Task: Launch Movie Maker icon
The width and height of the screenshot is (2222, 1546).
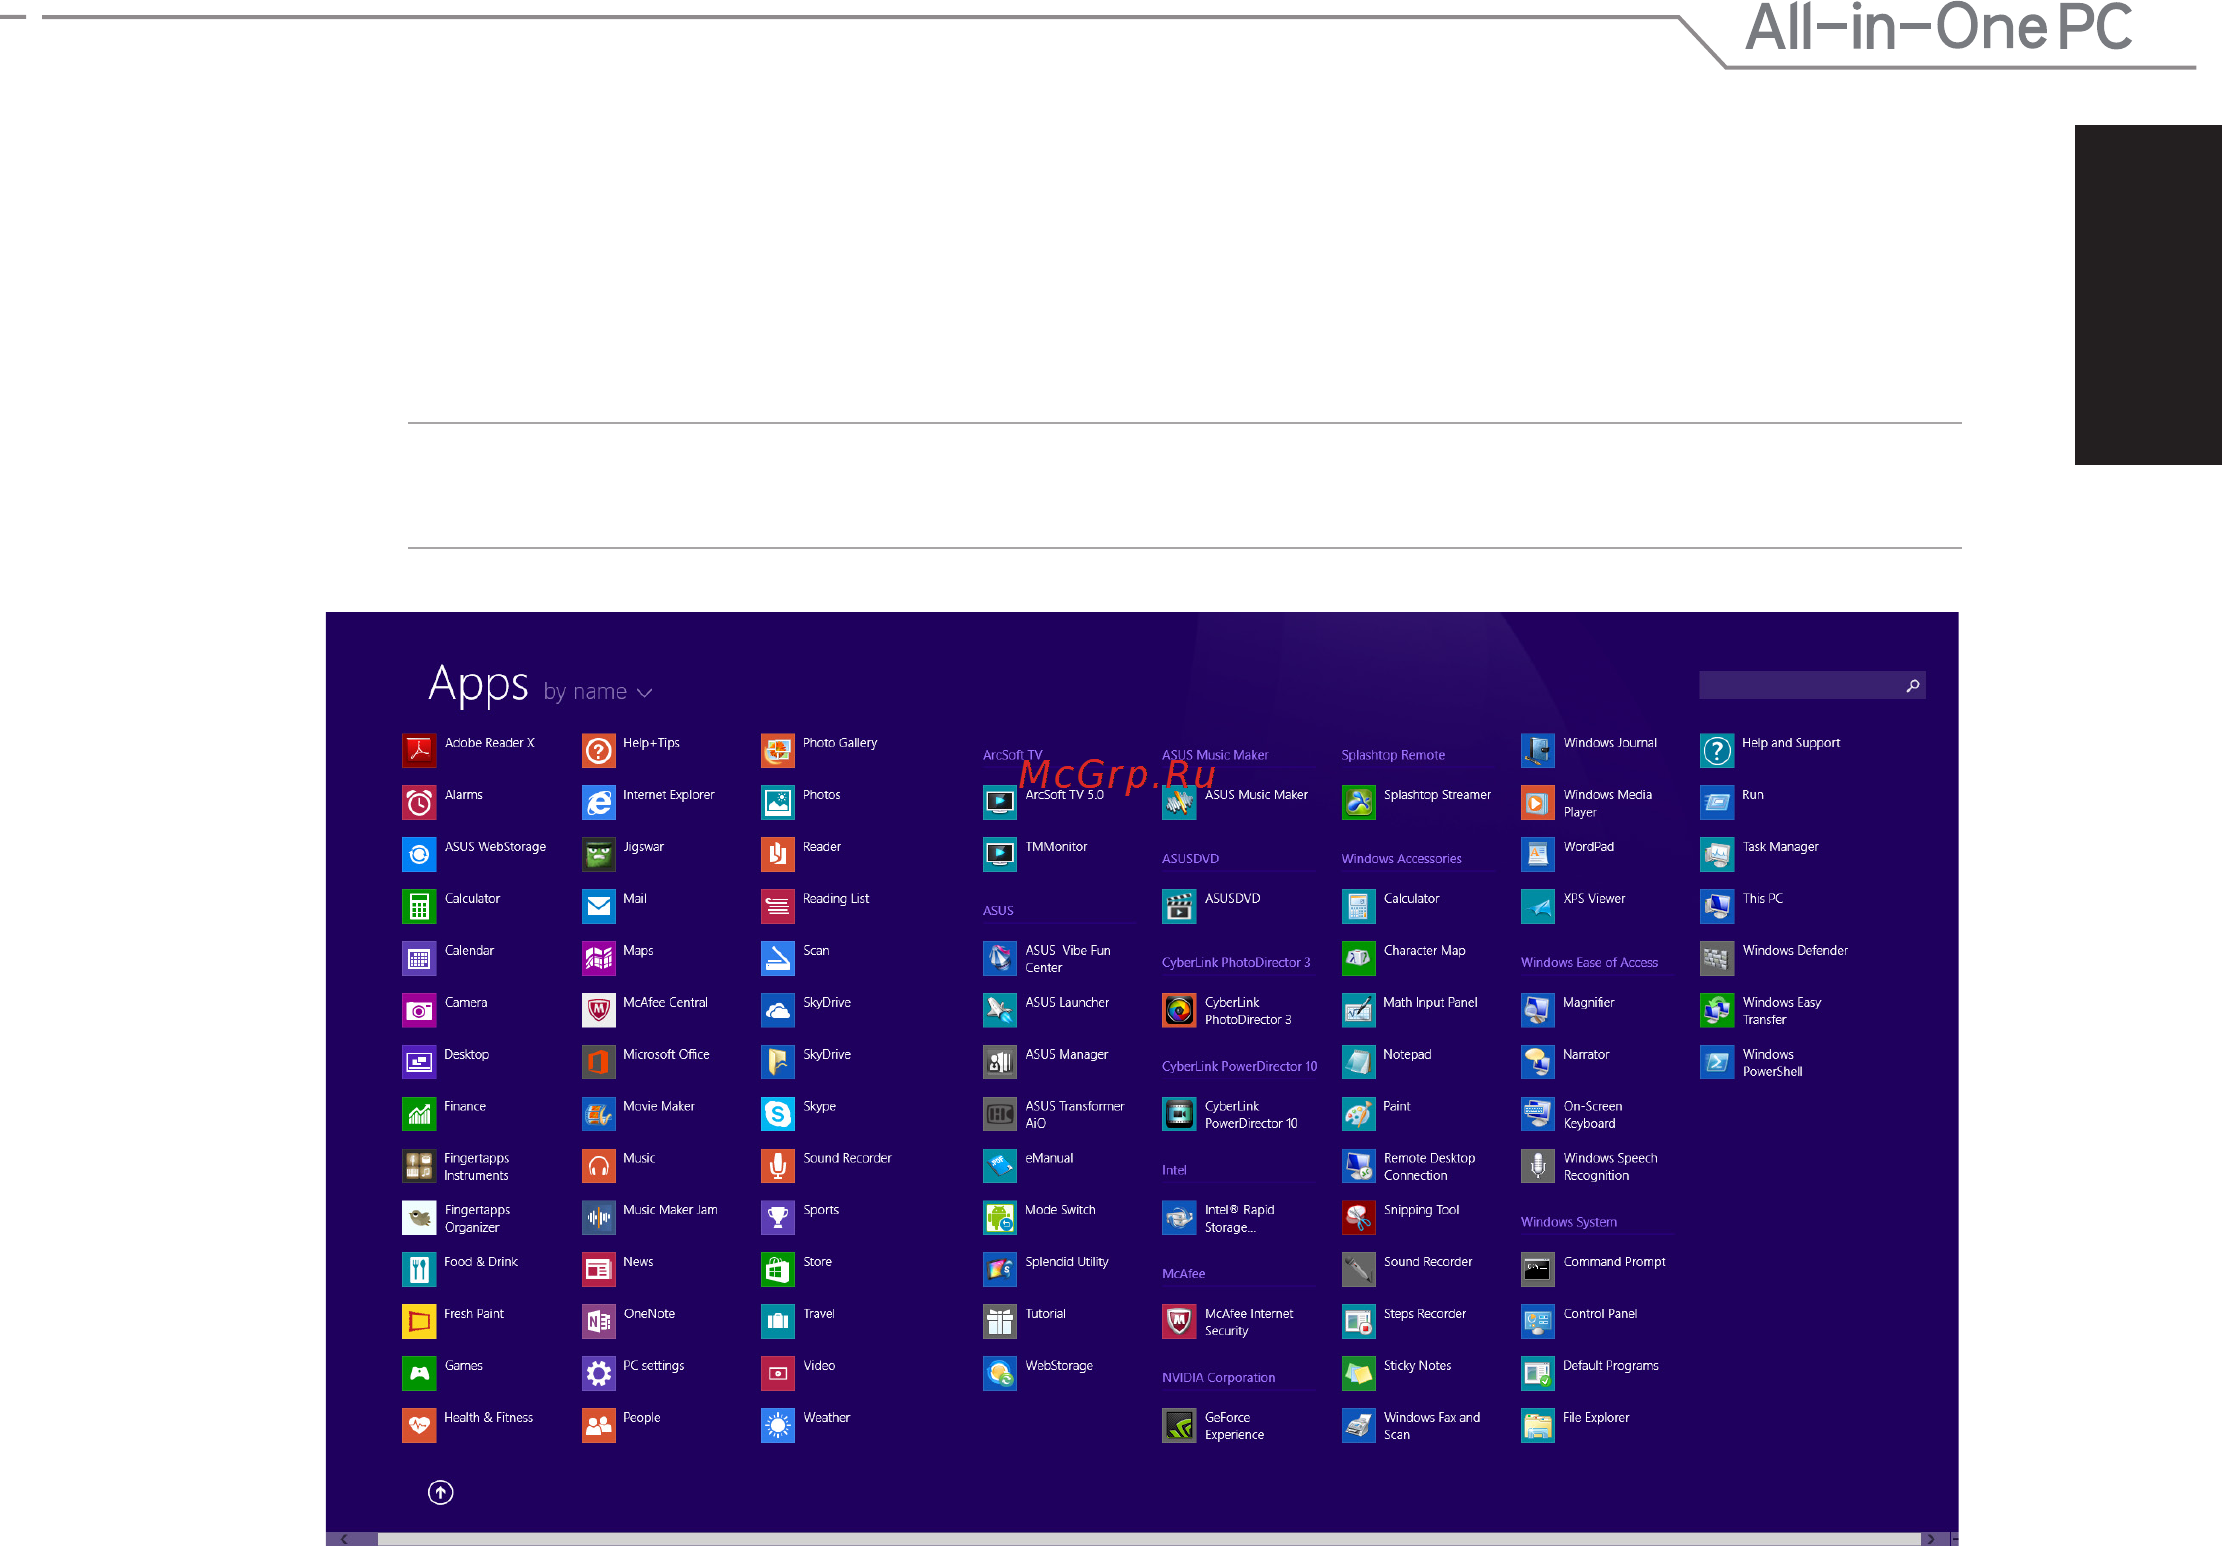Action: tap(598, 1114)
